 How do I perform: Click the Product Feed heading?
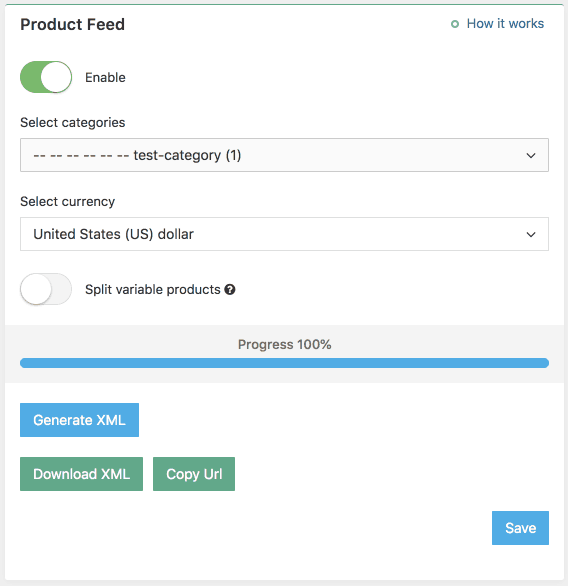click(x=72, y=25)
